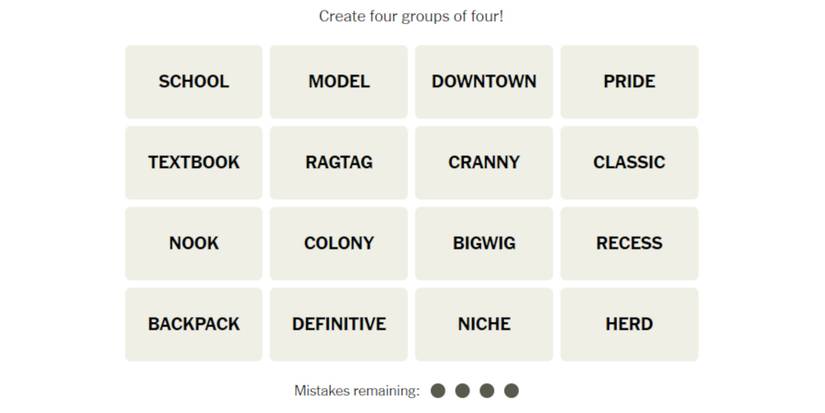Select the NOOK tile
825x413 pixels.
tap(193, 243)
